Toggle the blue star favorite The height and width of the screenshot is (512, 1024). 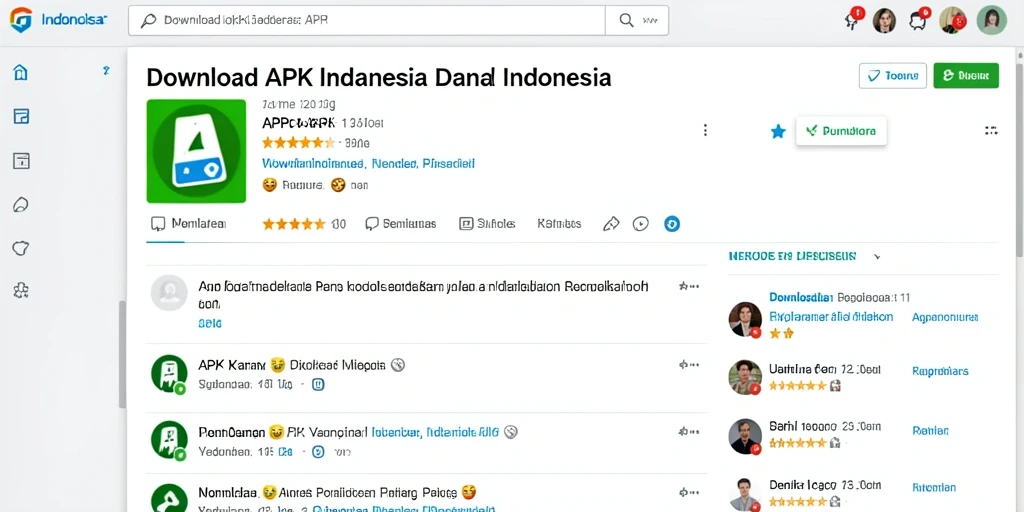778,132
